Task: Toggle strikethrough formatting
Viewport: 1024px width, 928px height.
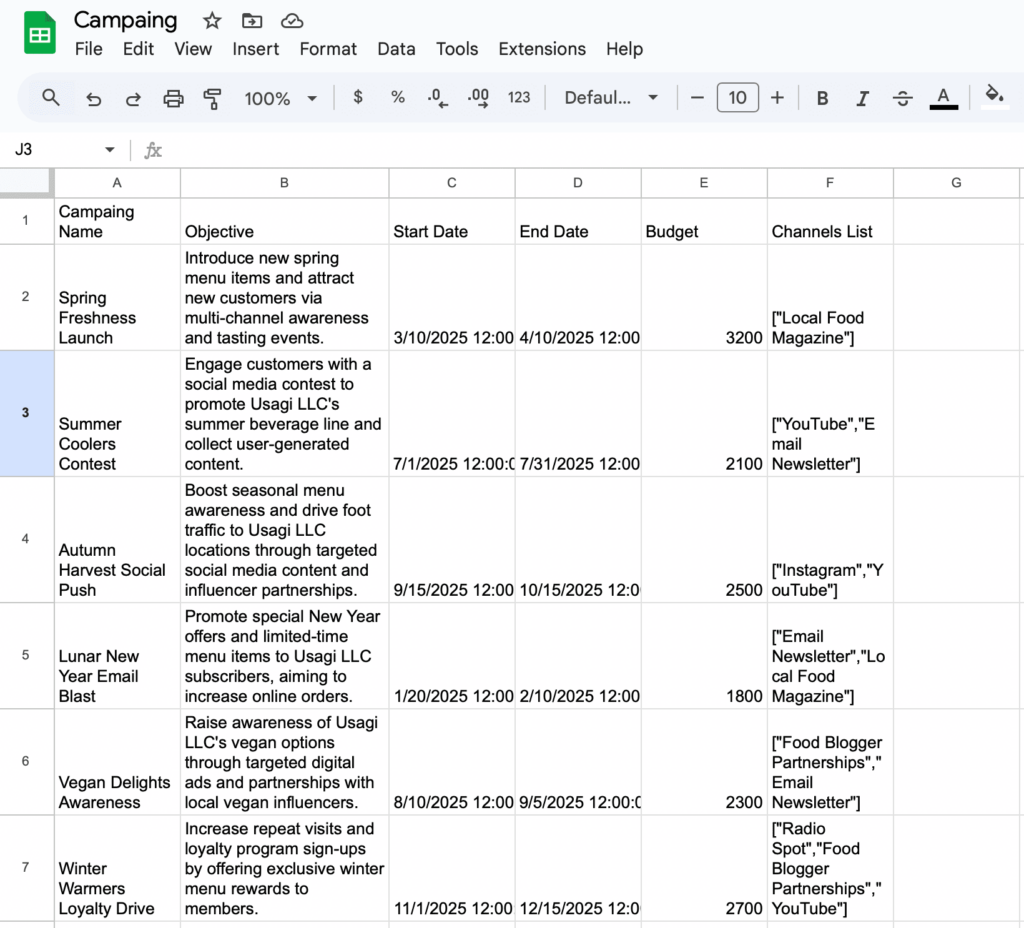Action: click(902, 98)
